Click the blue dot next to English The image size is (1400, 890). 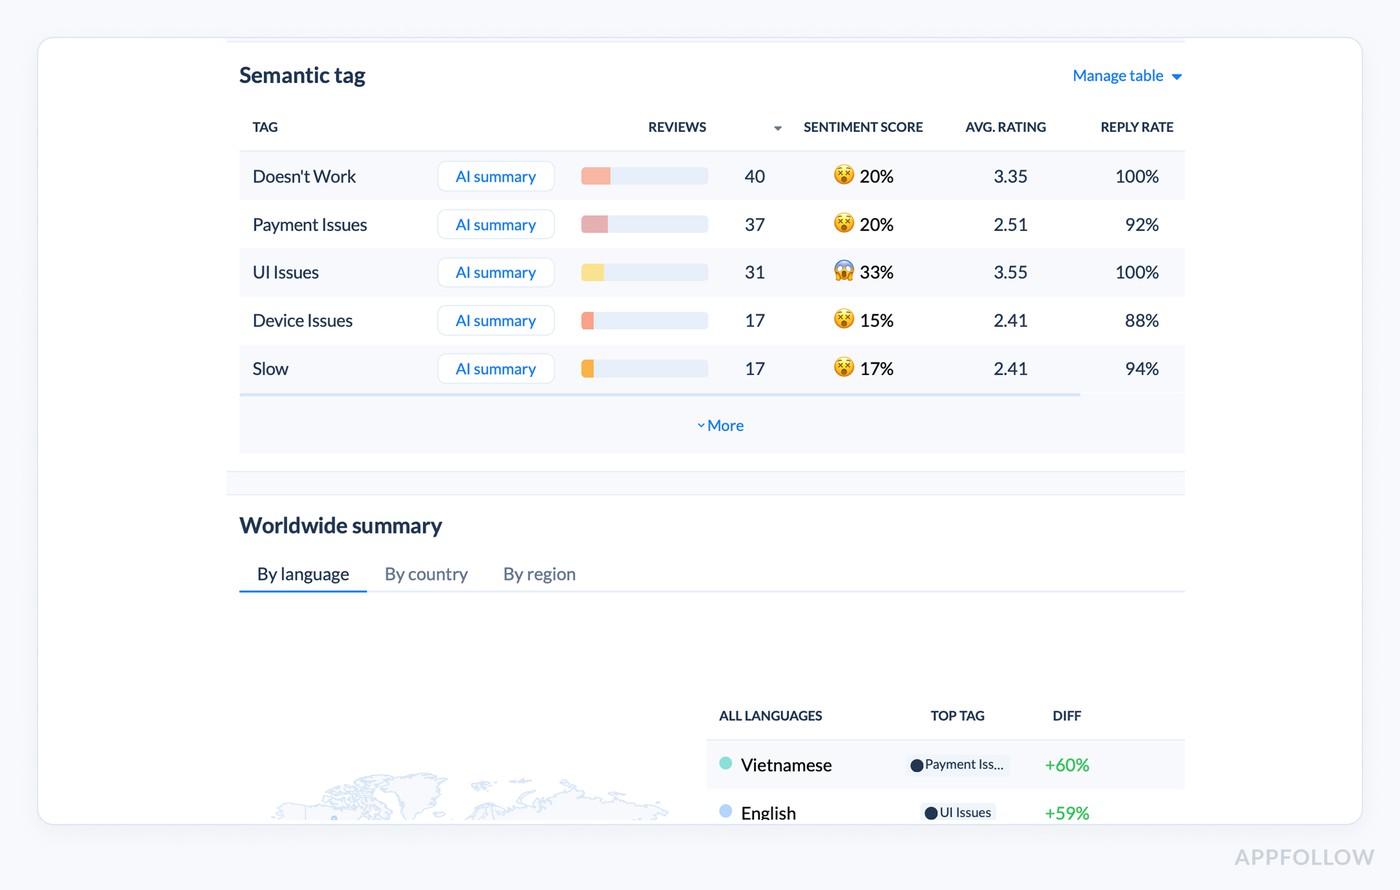(724, 811)
